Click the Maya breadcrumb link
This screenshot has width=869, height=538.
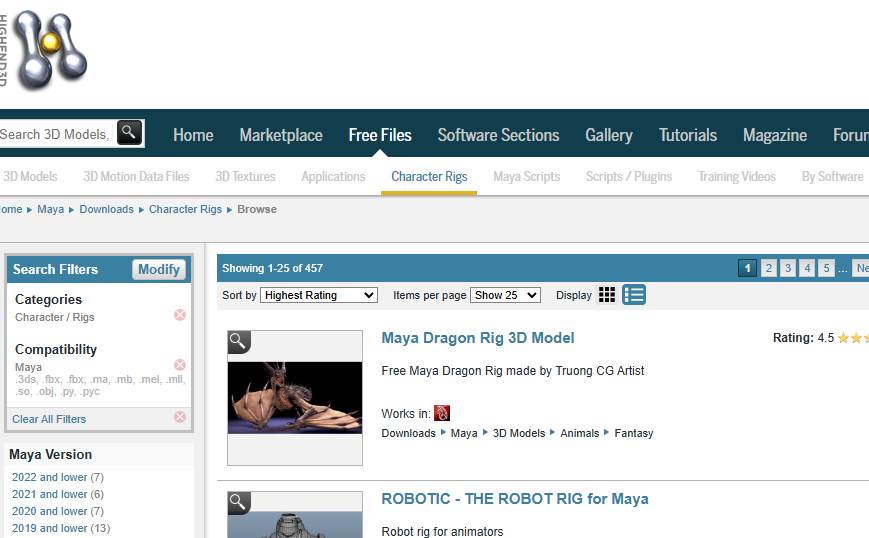tap(50, 209)
